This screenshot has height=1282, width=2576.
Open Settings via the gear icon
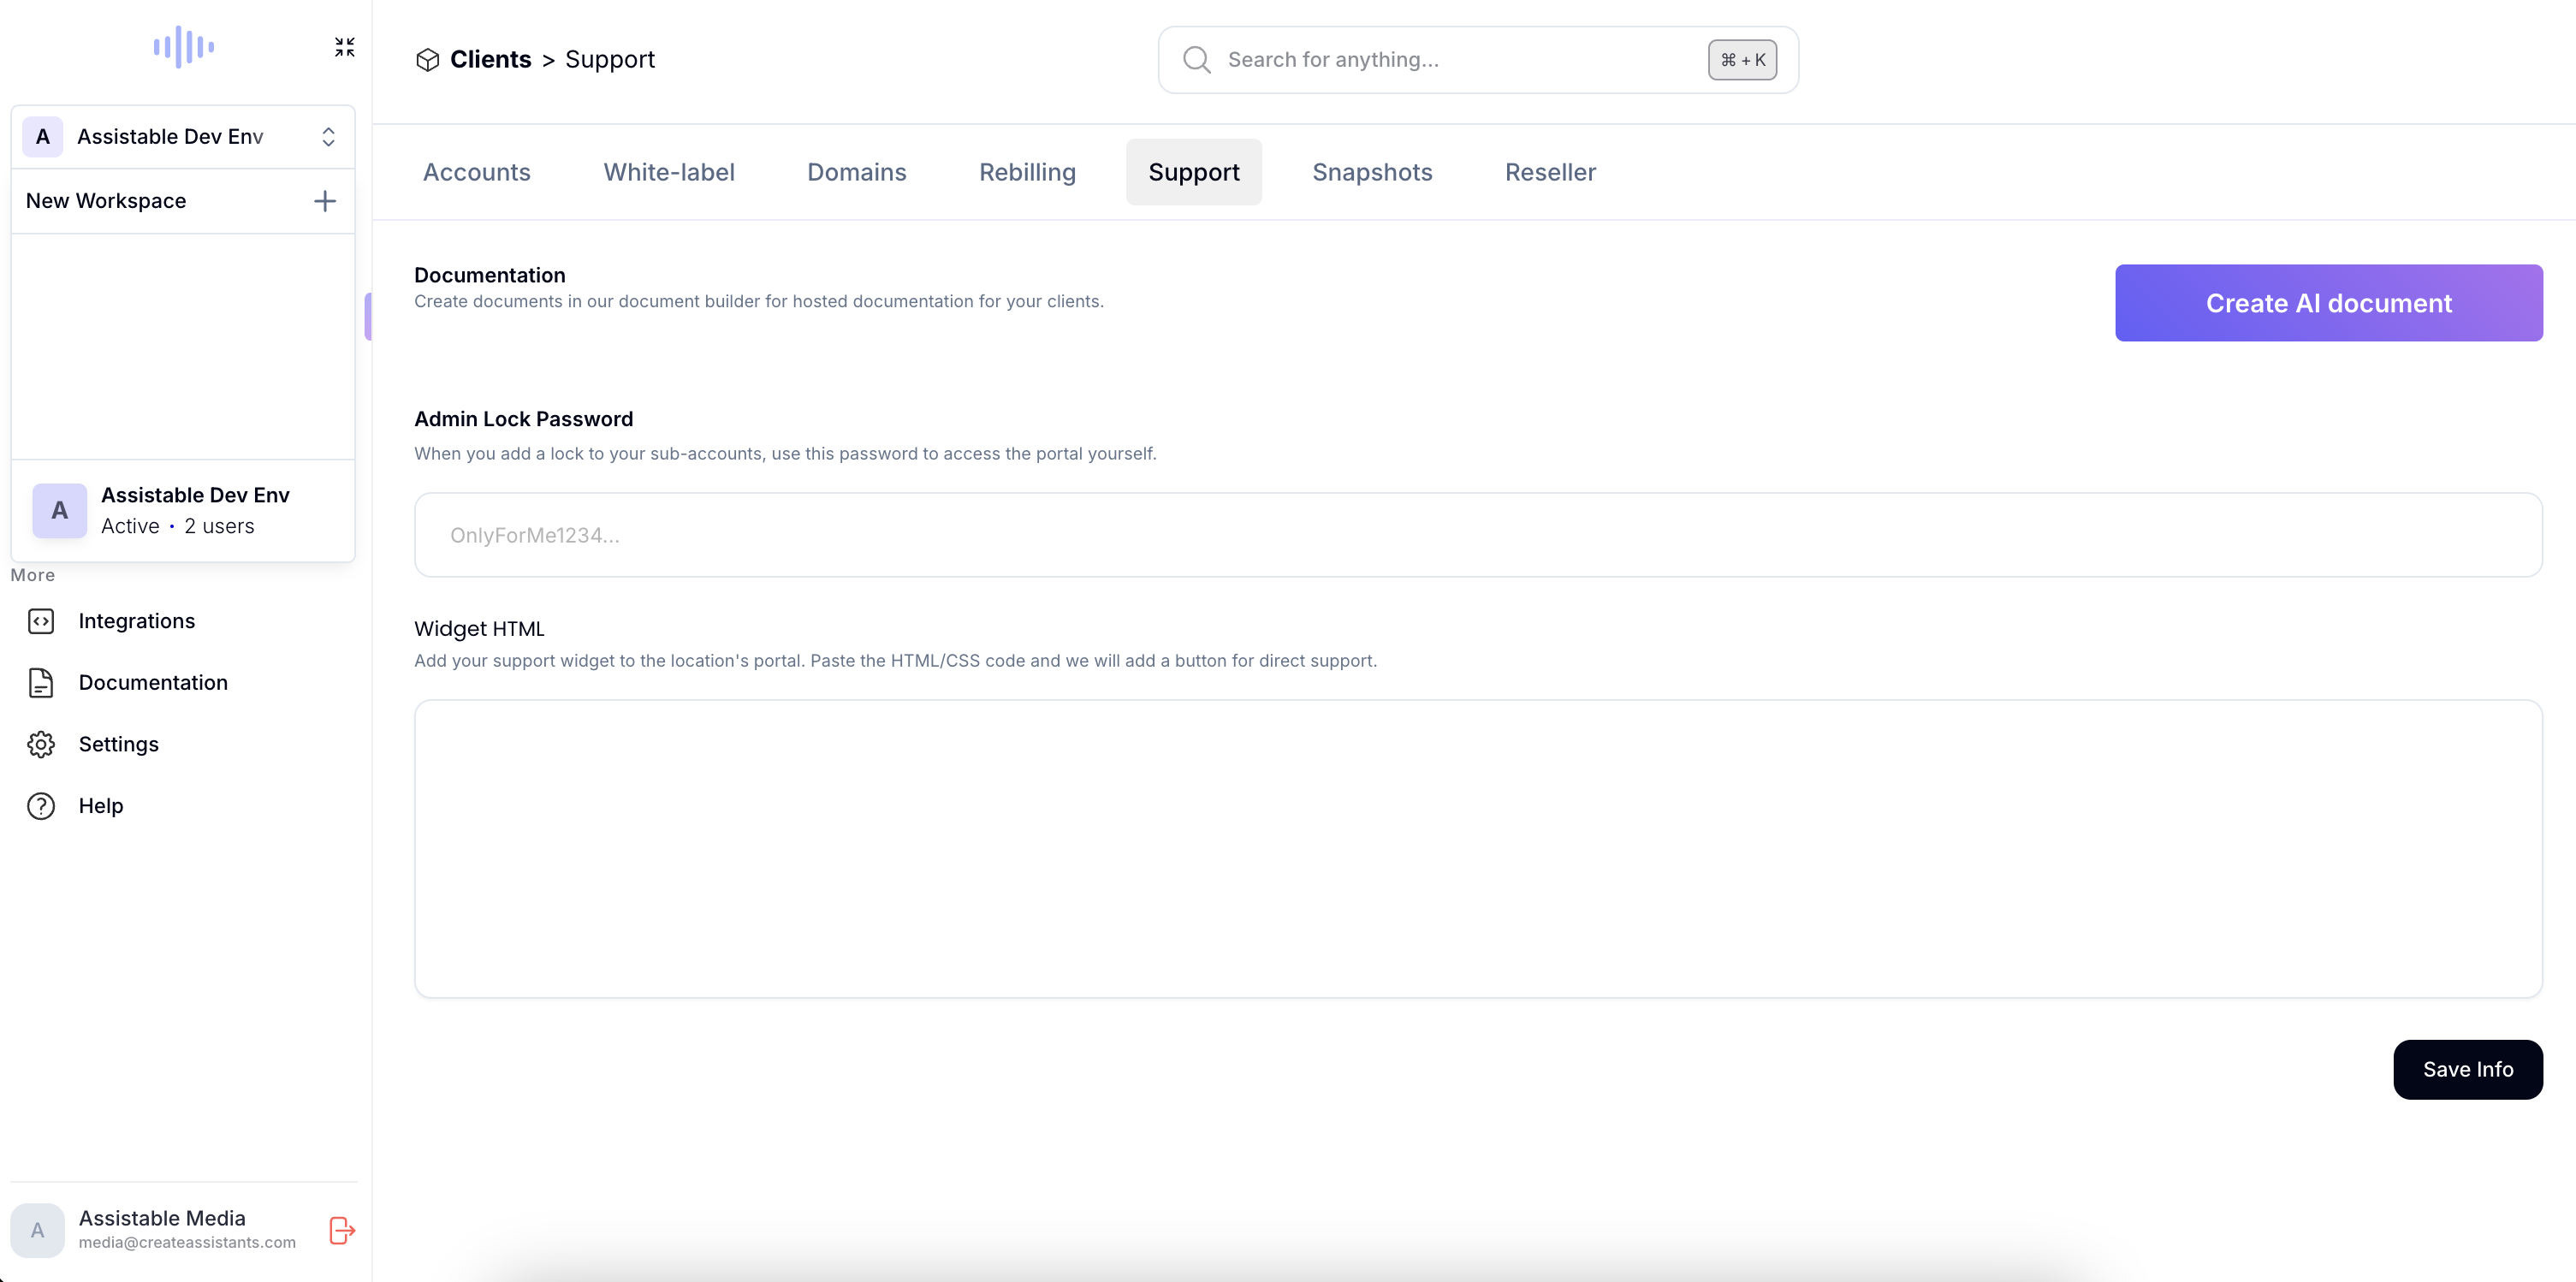41,744
